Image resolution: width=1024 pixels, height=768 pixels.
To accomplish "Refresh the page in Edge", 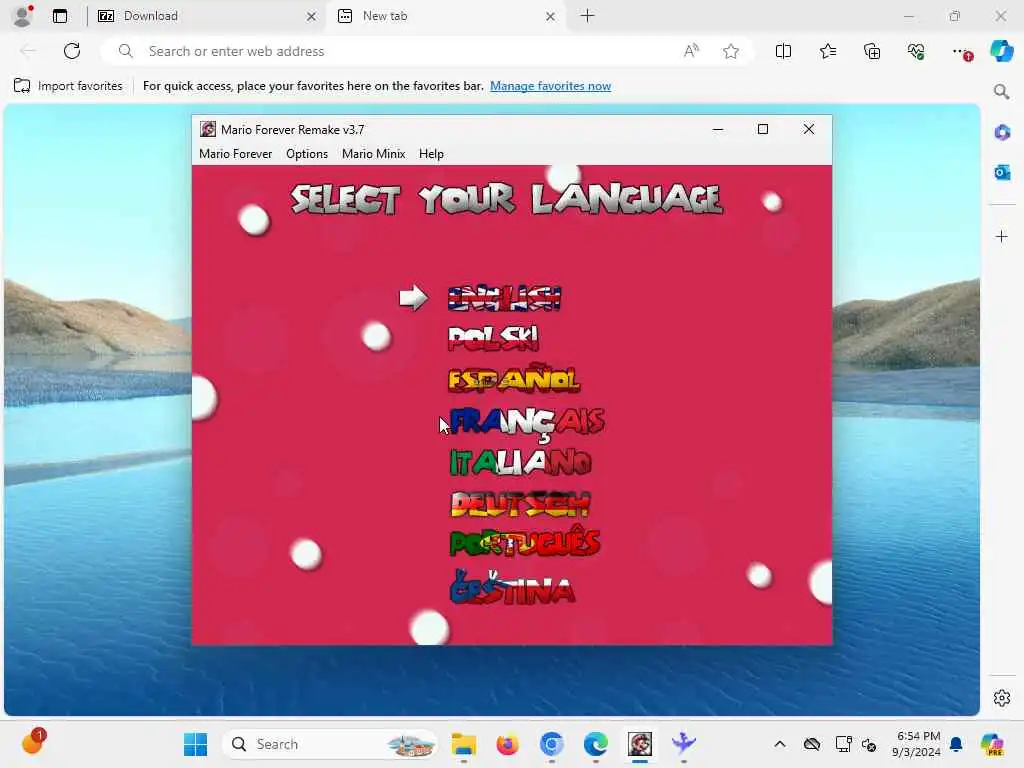I will (72, 51).
